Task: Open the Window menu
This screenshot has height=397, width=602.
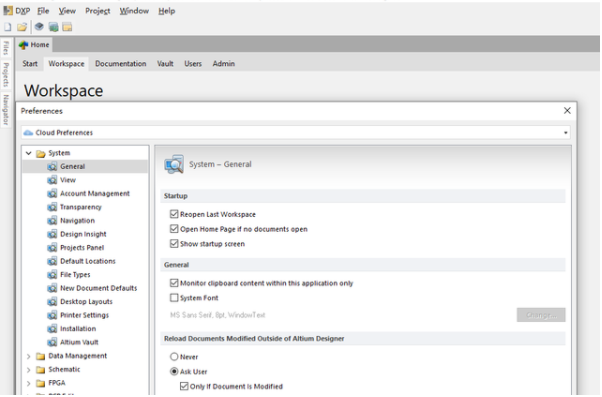Action: tap(134, 11)
